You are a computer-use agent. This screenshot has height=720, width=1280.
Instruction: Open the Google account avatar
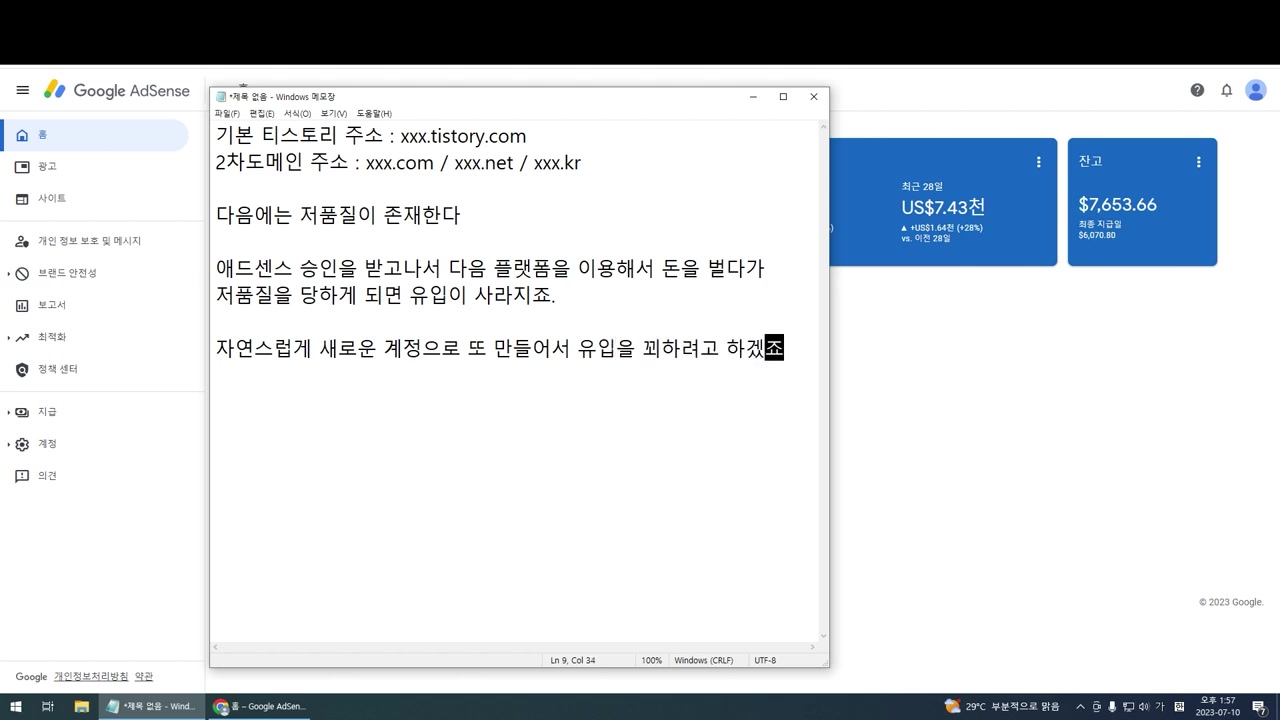(1256, 90)
